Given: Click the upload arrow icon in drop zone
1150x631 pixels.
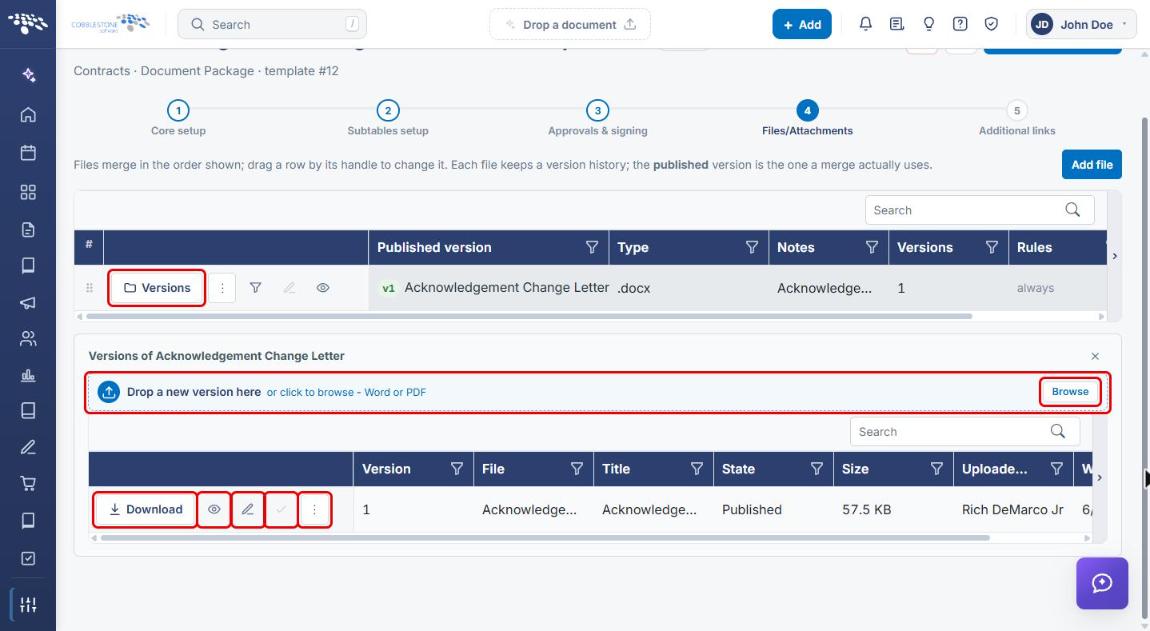Looking at the screenshot, I should (109, 392).
